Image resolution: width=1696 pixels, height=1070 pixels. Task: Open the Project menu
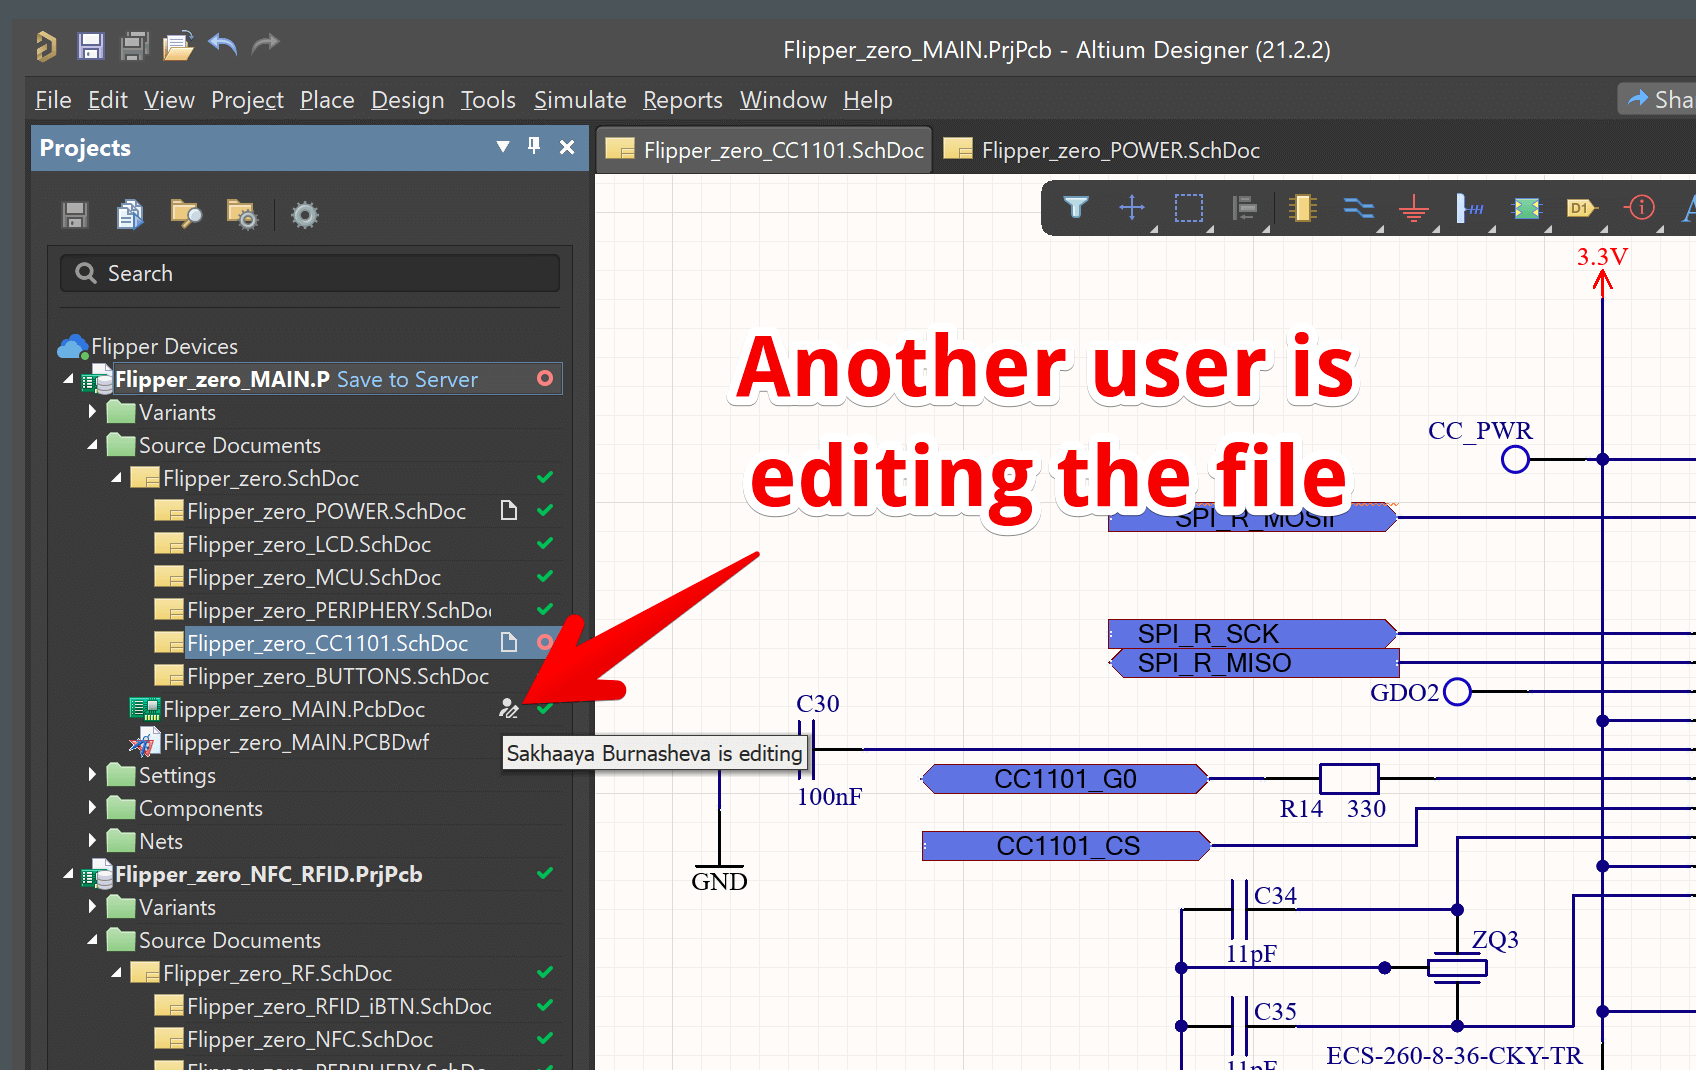247,100
